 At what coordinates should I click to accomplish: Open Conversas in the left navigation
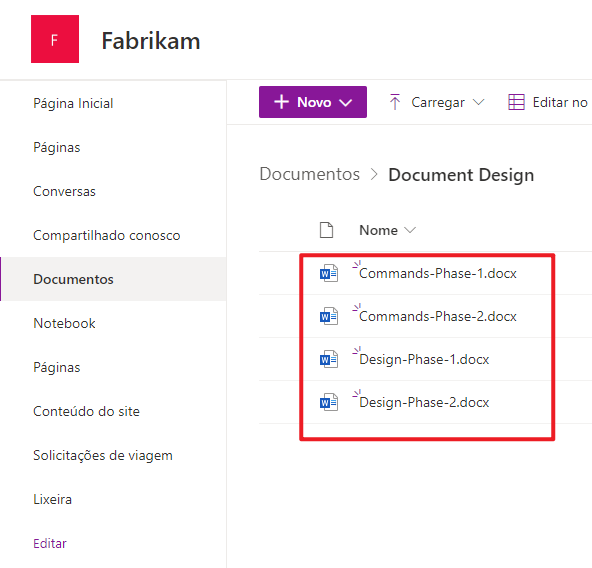click(64, 191)
